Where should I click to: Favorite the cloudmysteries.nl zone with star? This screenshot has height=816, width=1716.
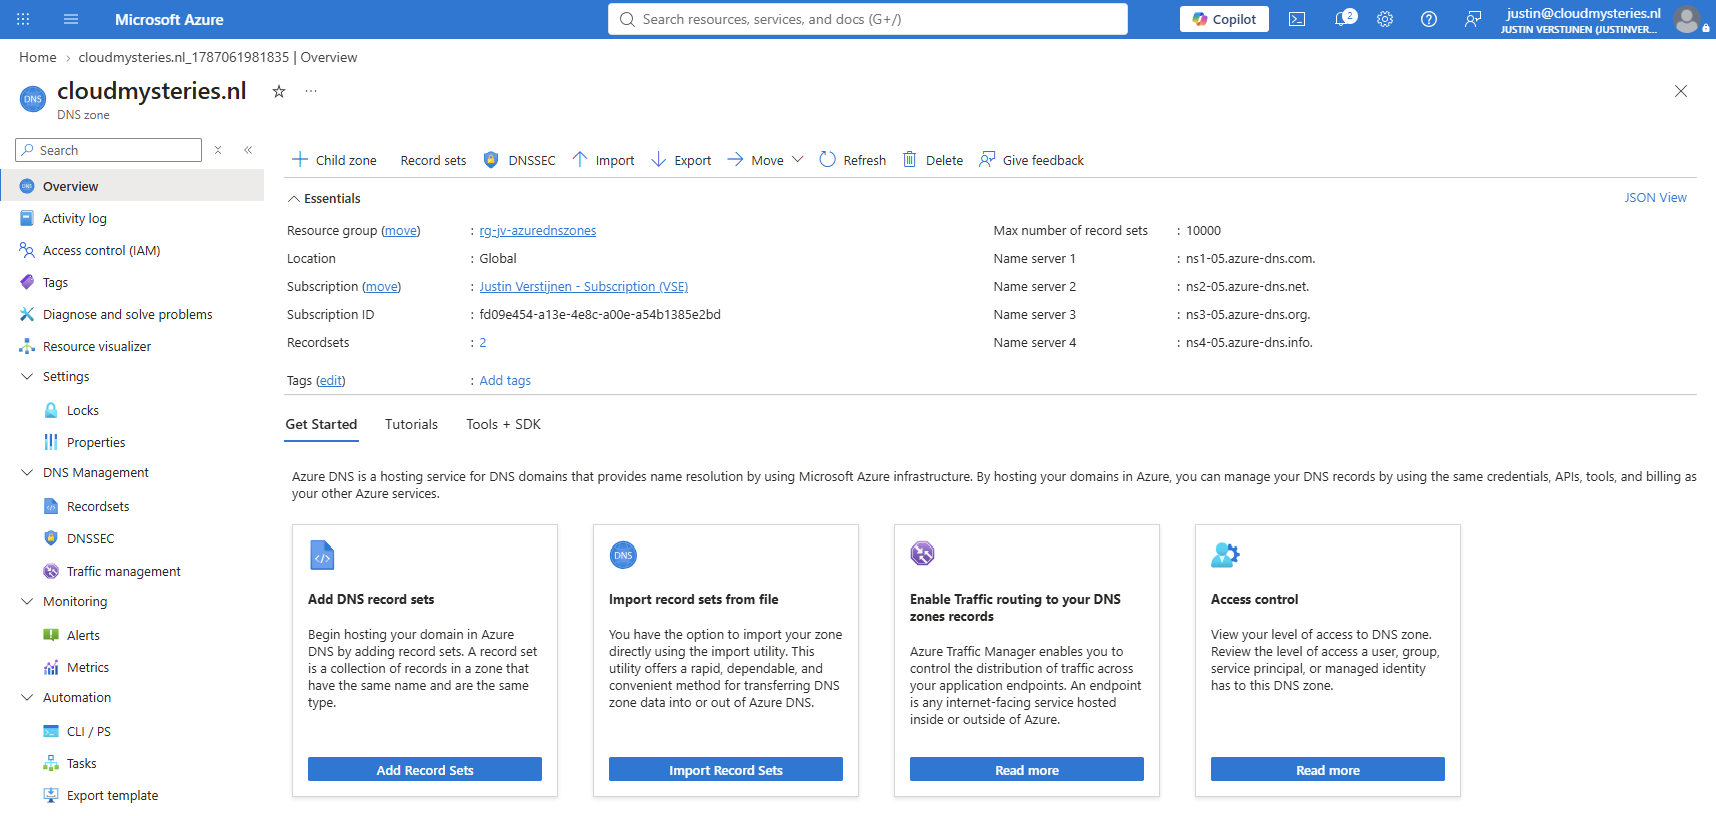click(x=279, y=91)
